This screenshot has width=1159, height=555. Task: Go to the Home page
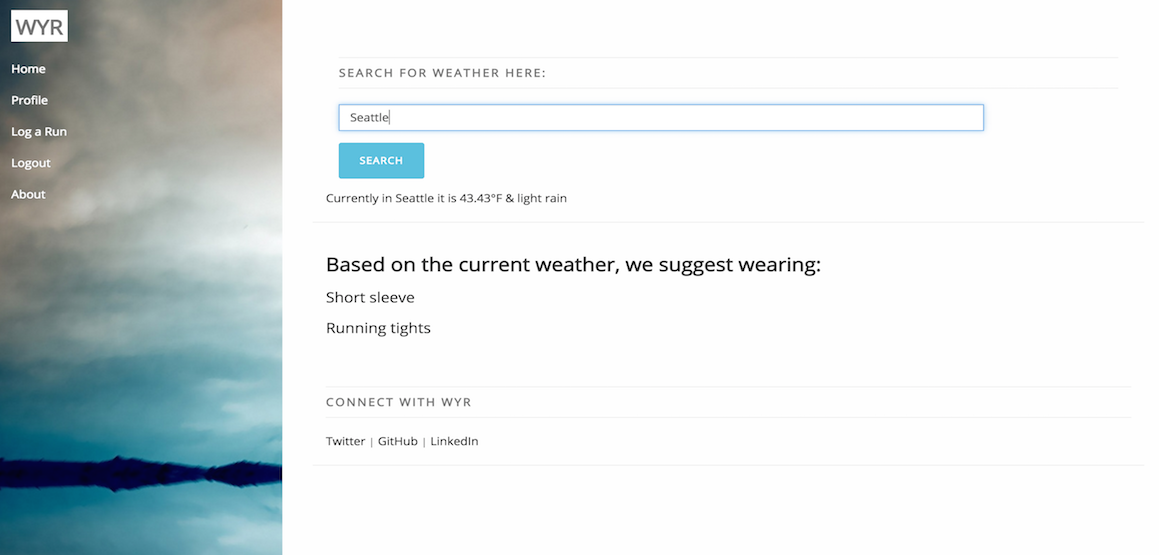click(x=28, y=69)
